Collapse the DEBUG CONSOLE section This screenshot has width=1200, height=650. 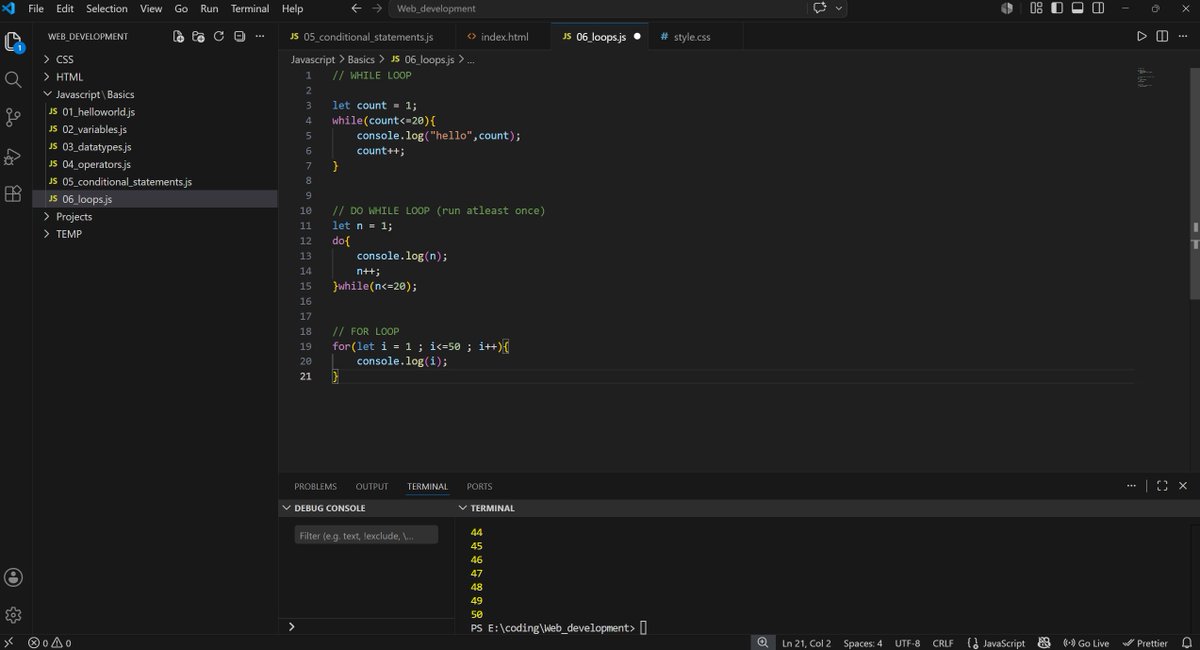[287, 508]
